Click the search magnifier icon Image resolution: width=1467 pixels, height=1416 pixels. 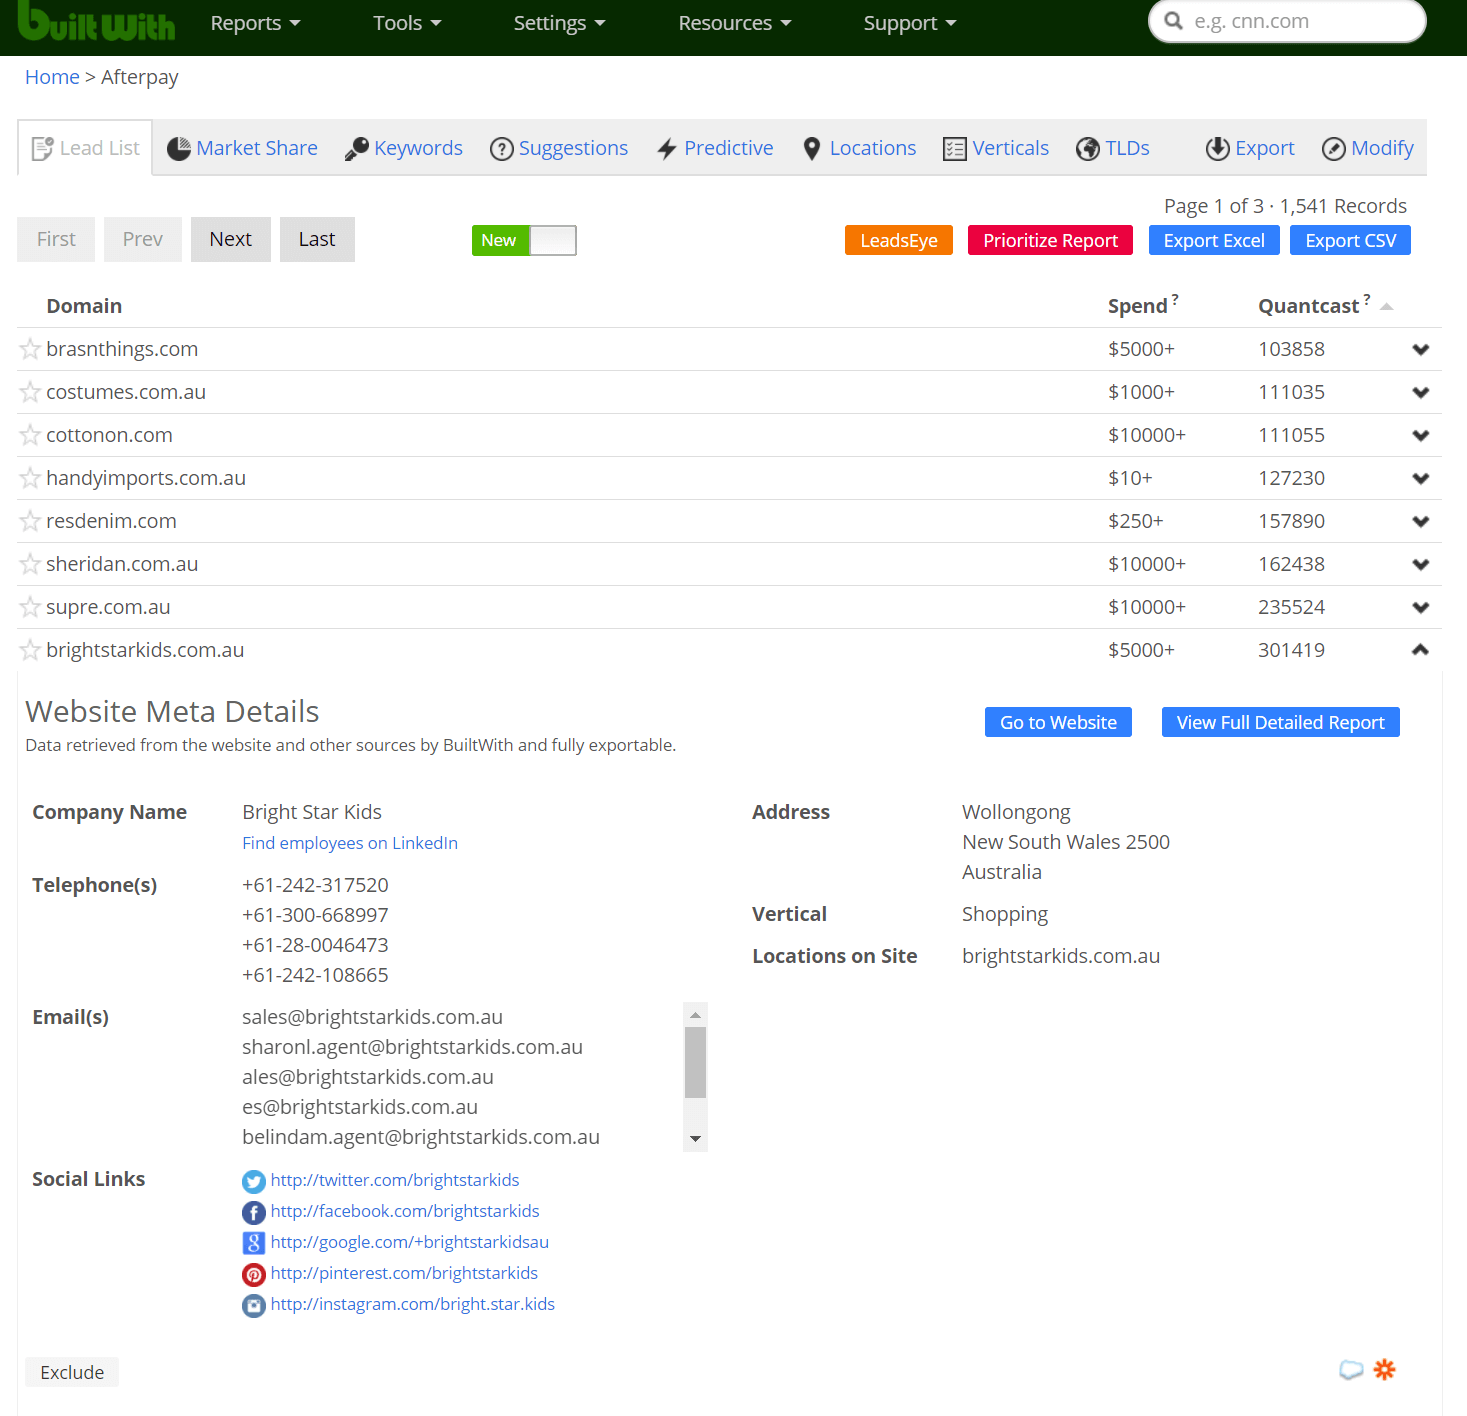pyautogui.click(x=1174, y=21)
